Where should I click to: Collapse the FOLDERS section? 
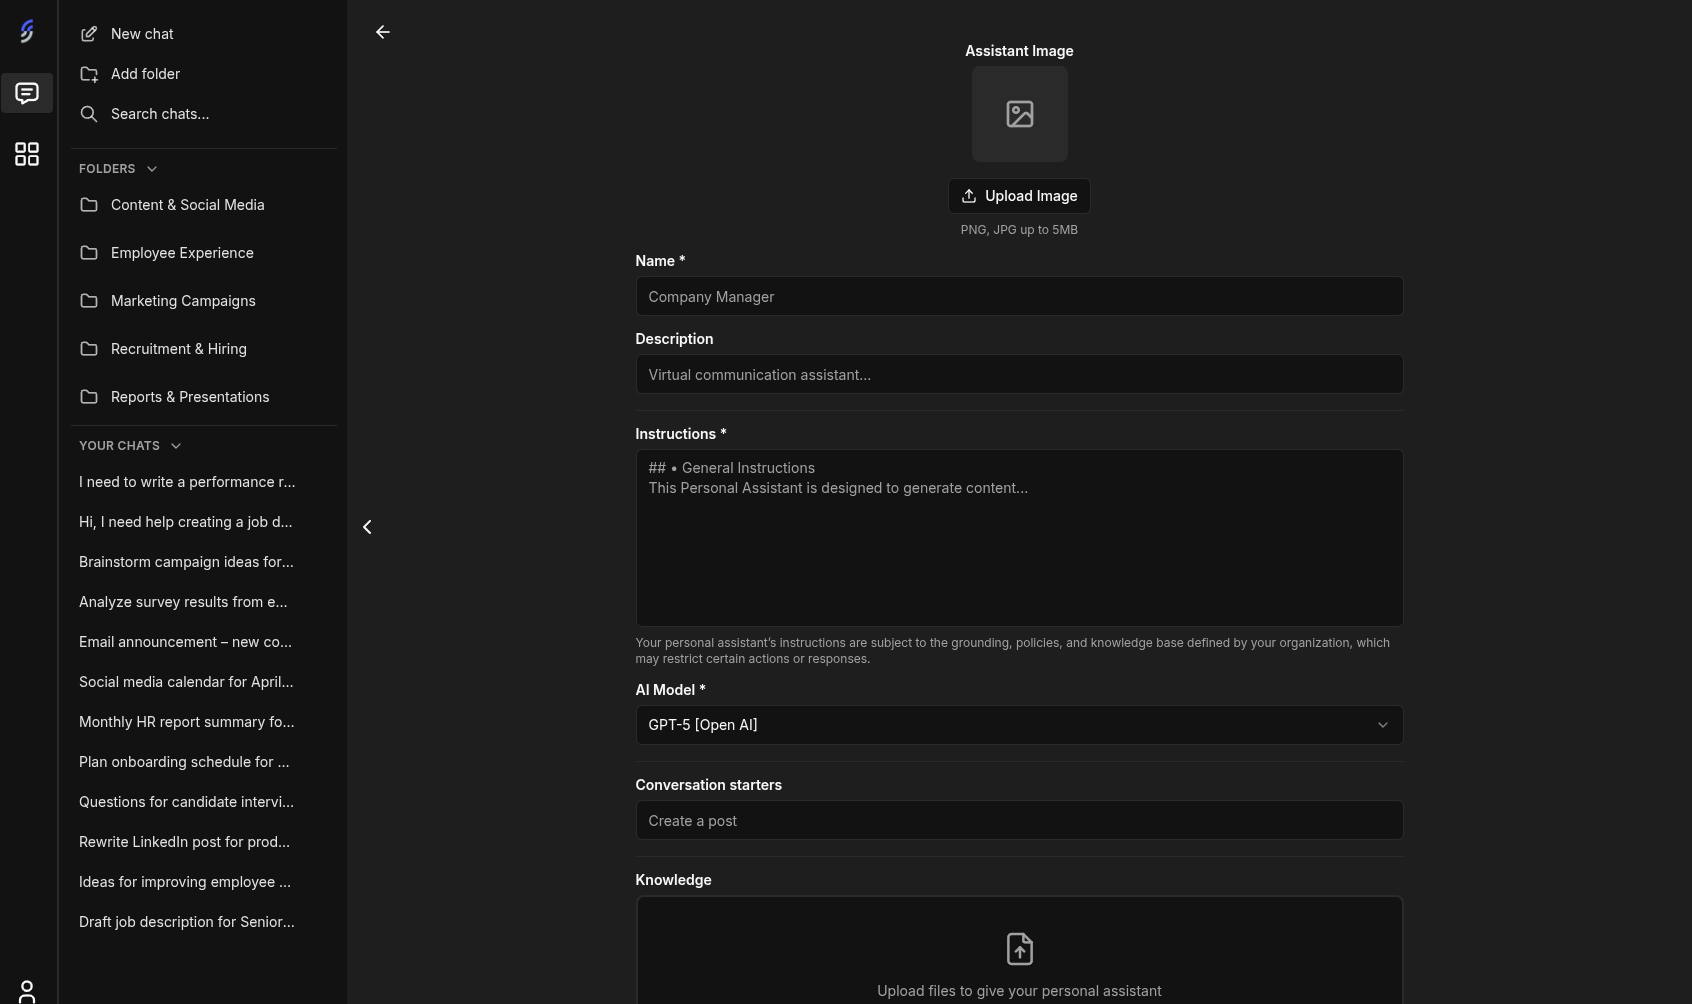[x=151, y=168]
